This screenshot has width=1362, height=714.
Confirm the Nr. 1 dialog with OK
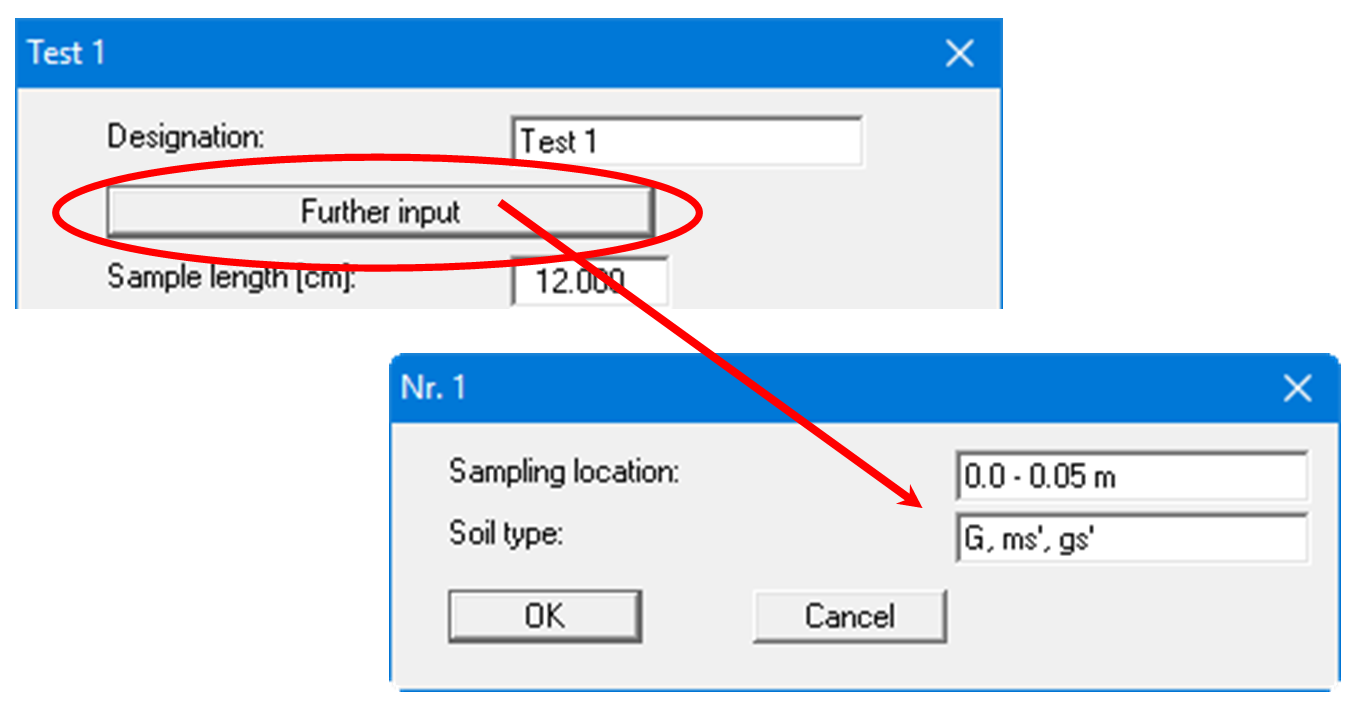coord(544,616)
